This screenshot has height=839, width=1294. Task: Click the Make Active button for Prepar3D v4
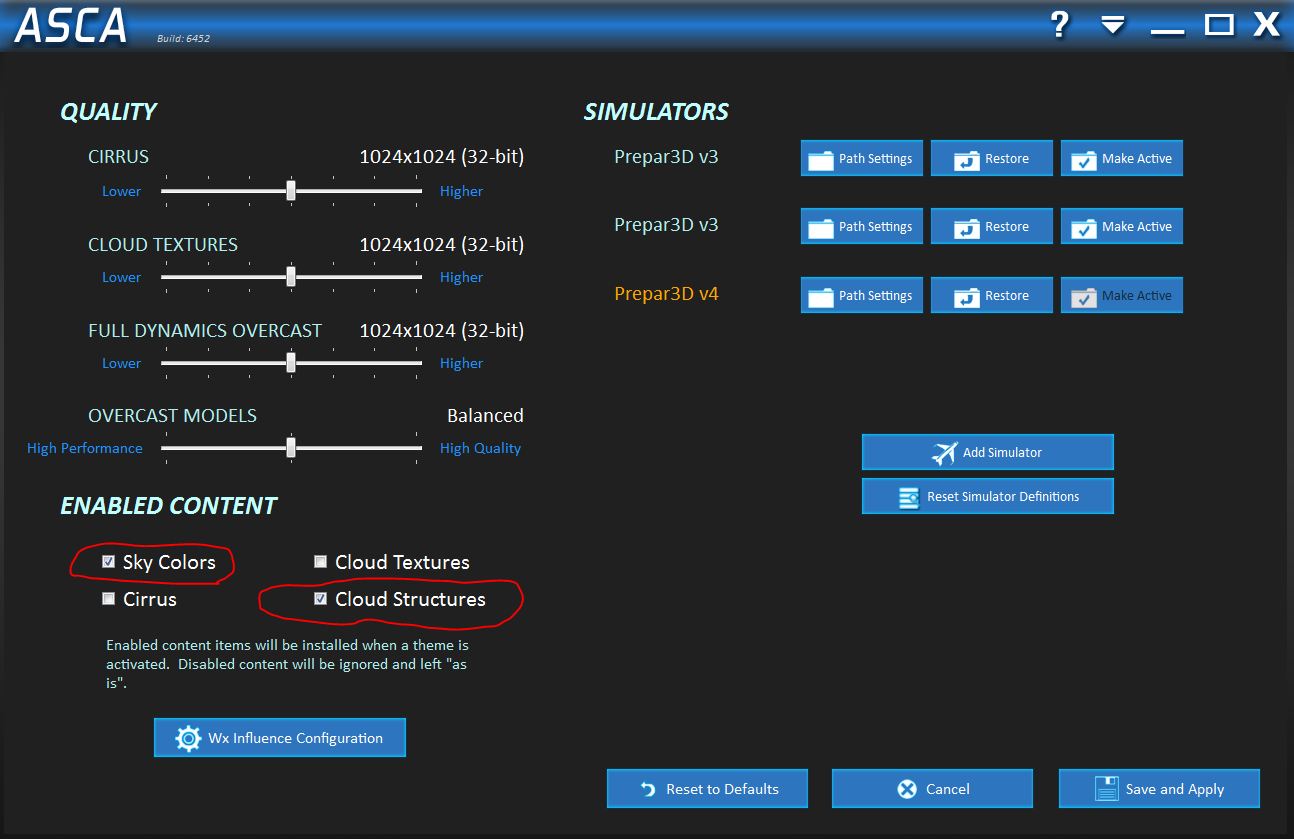click(x=1122, y=295)
